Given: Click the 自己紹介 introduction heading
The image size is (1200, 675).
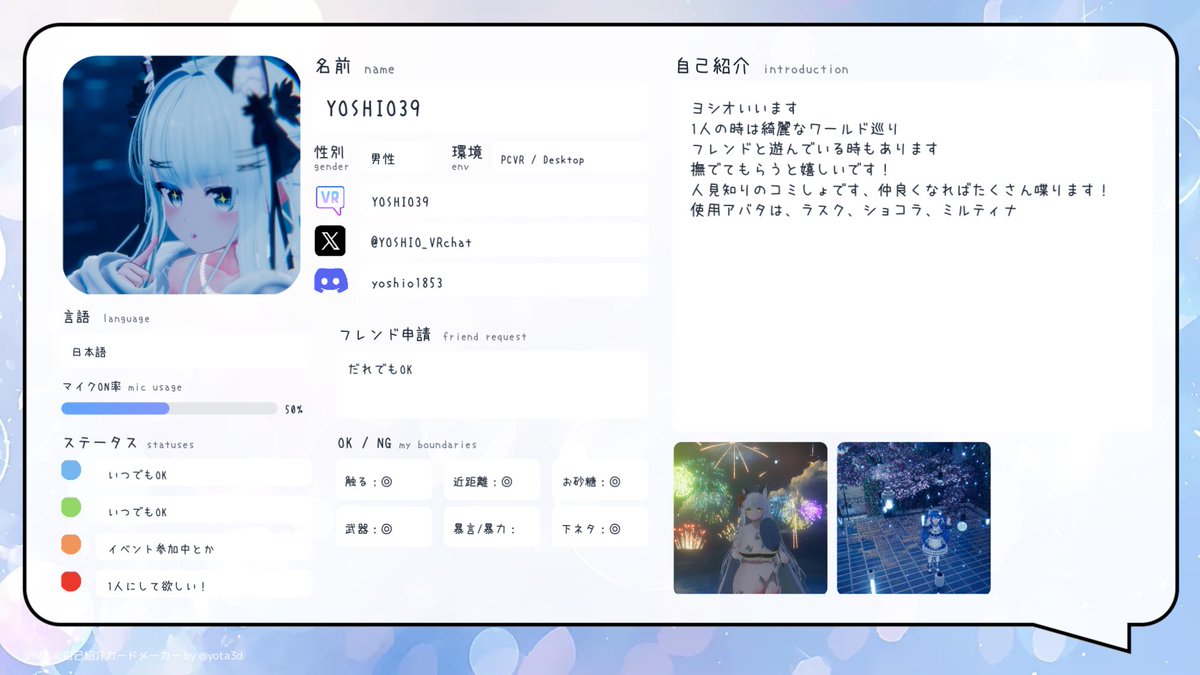Looking at the screenshot, I should (x=762, y=67).
